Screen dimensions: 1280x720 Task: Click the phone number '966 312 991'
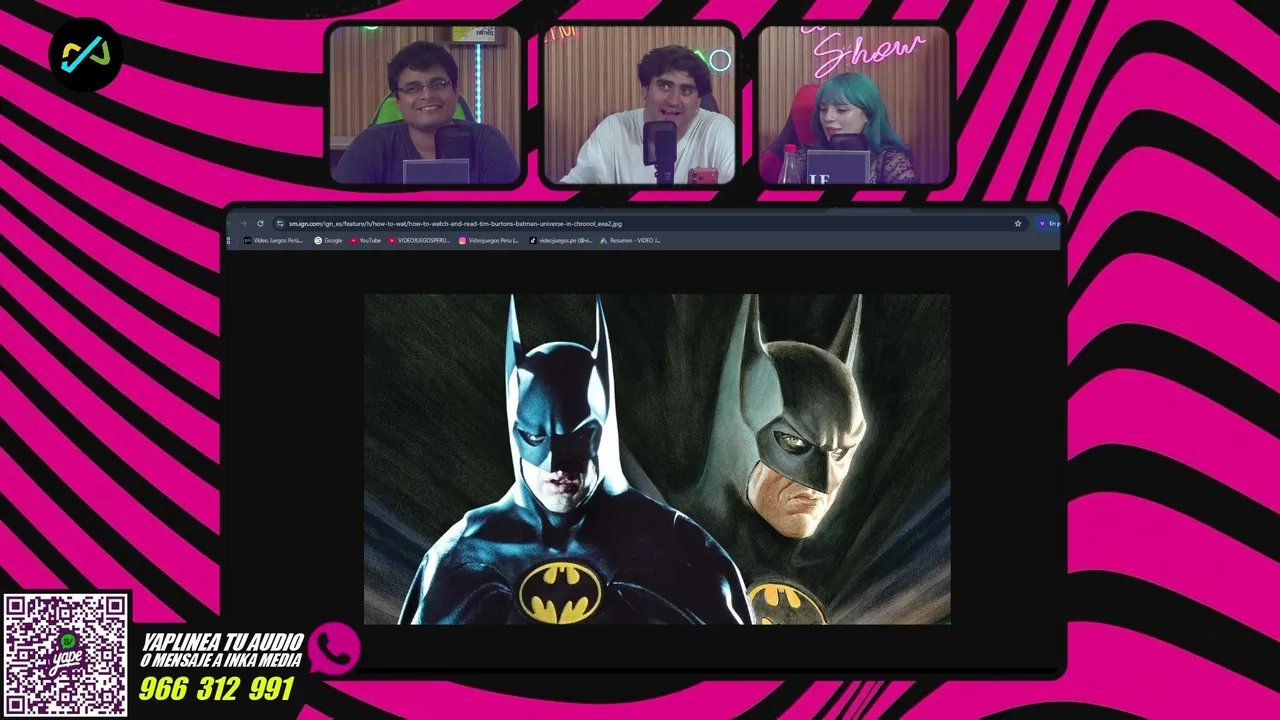(x=216, y=689)
